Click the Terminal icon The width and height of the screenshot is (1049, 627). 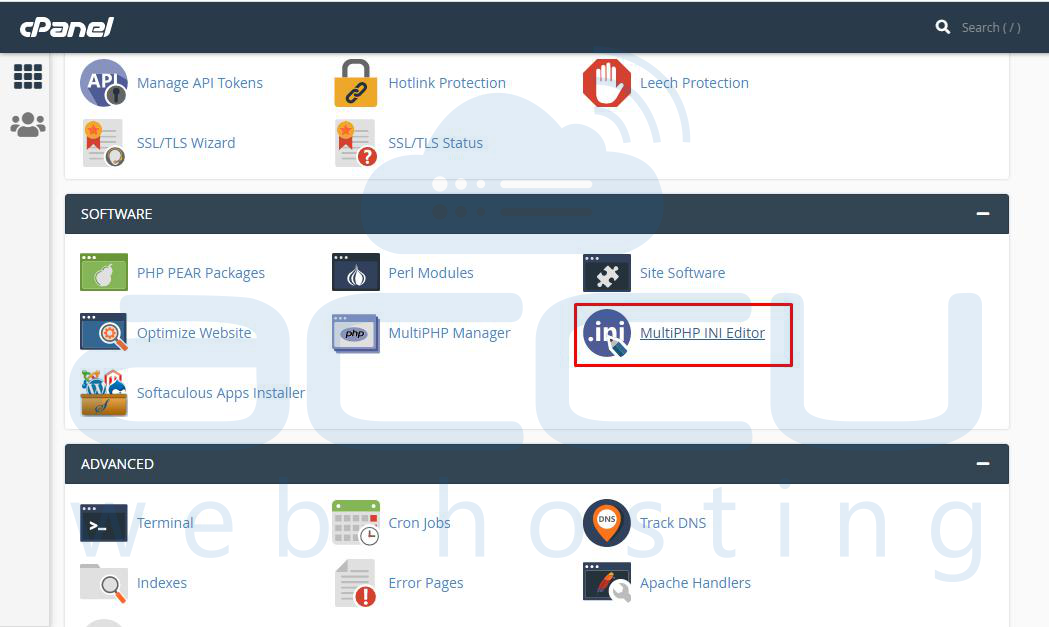coord(104,523)
